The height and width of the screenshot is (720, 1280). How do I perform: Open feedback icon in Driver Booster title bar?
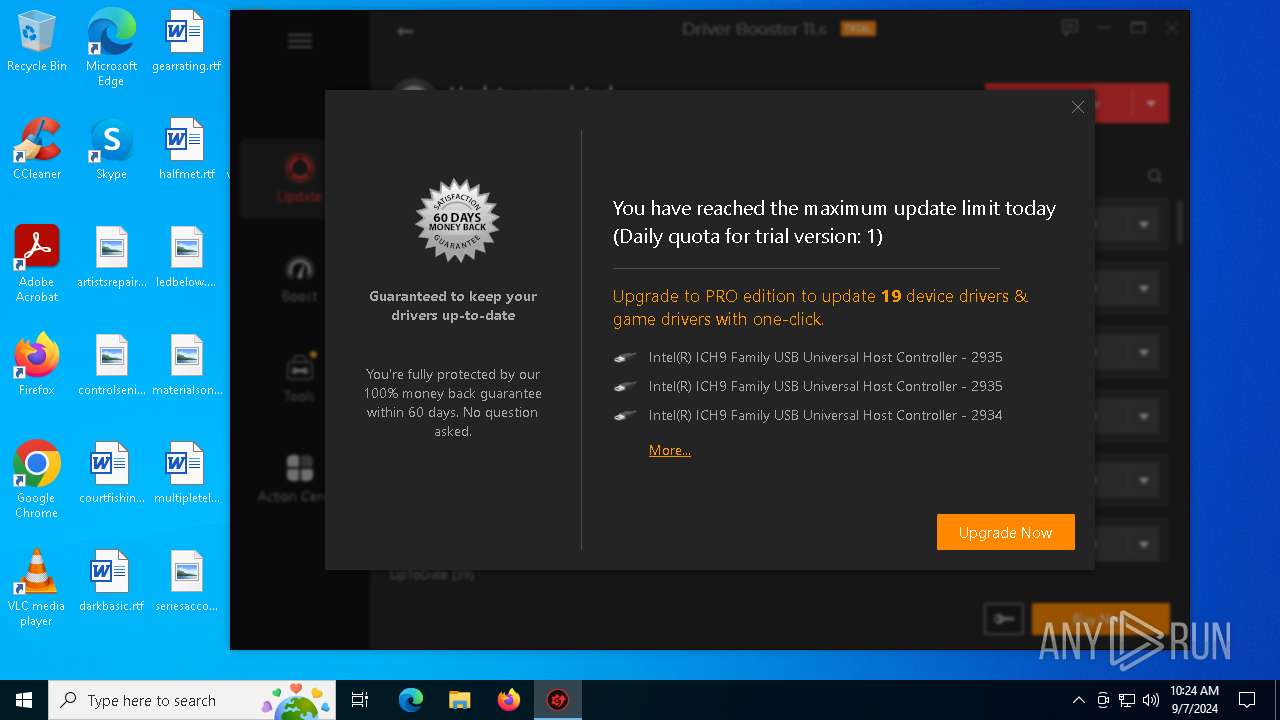[1069, 28]
